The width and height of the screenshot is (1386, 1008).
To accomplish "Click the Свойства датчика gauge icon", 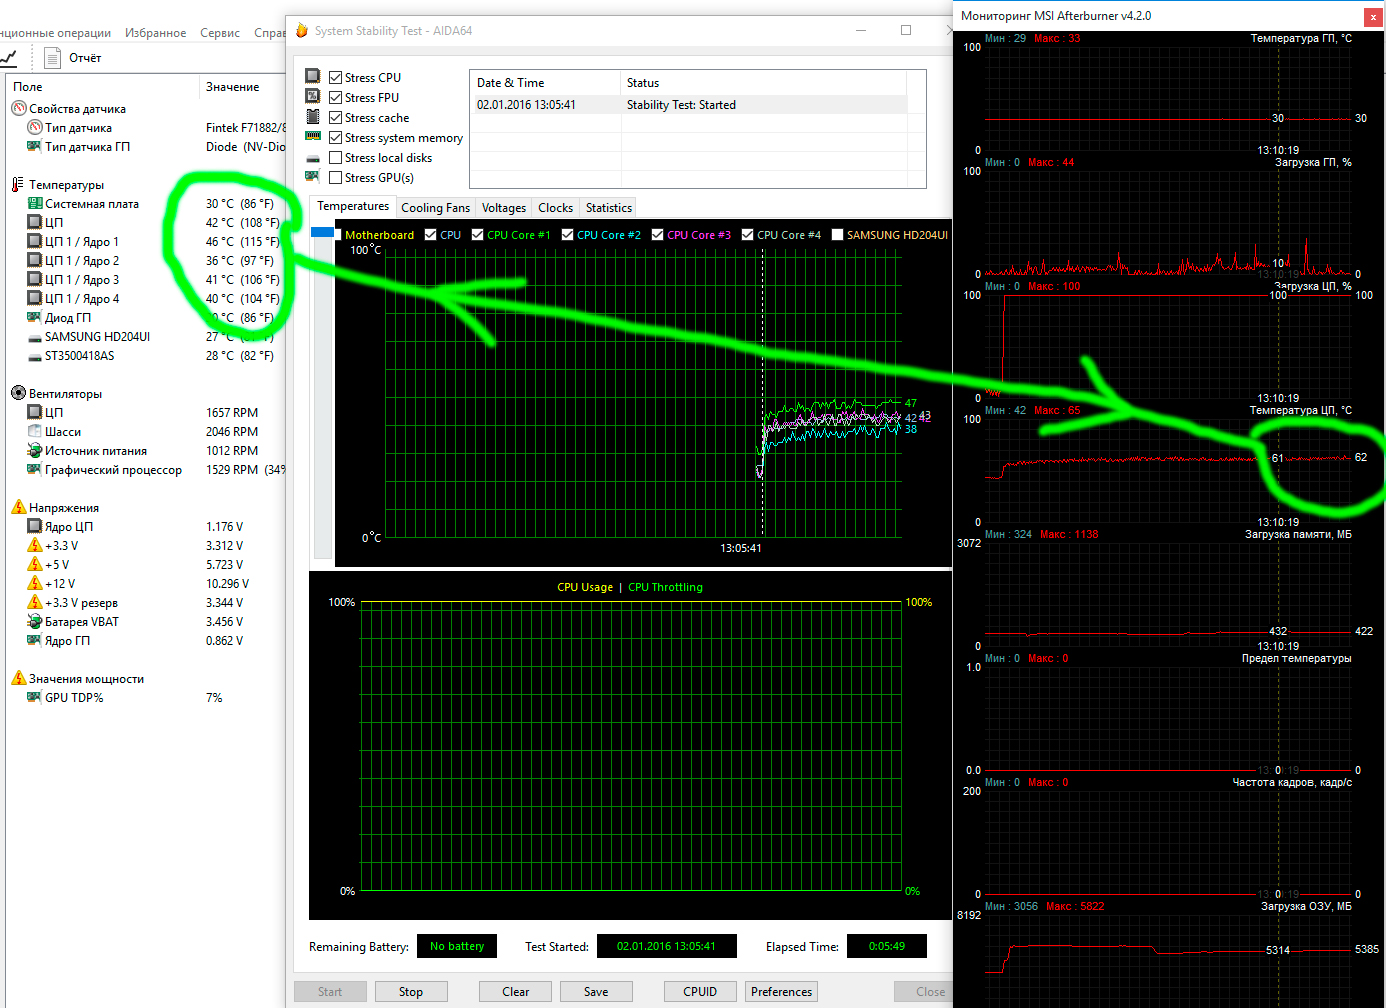I will (18, 109).
